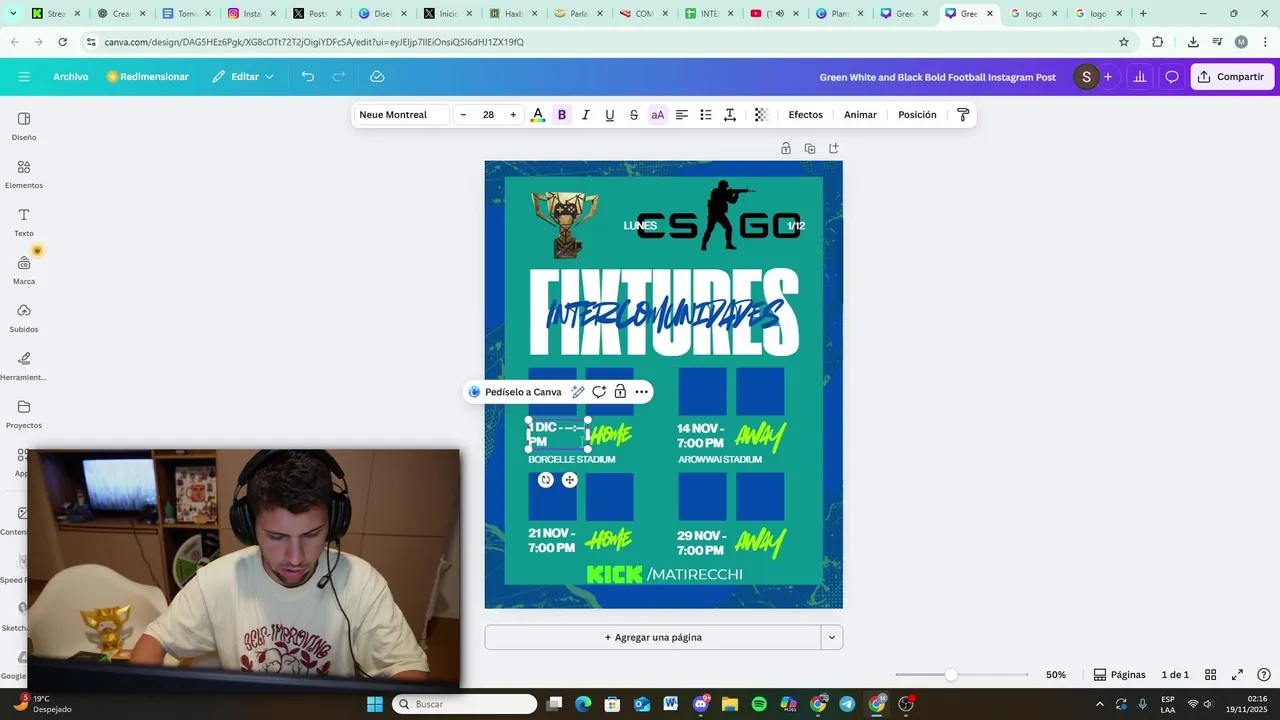Open analytics bar chart icon
1280x720 pixels.
1139,77
